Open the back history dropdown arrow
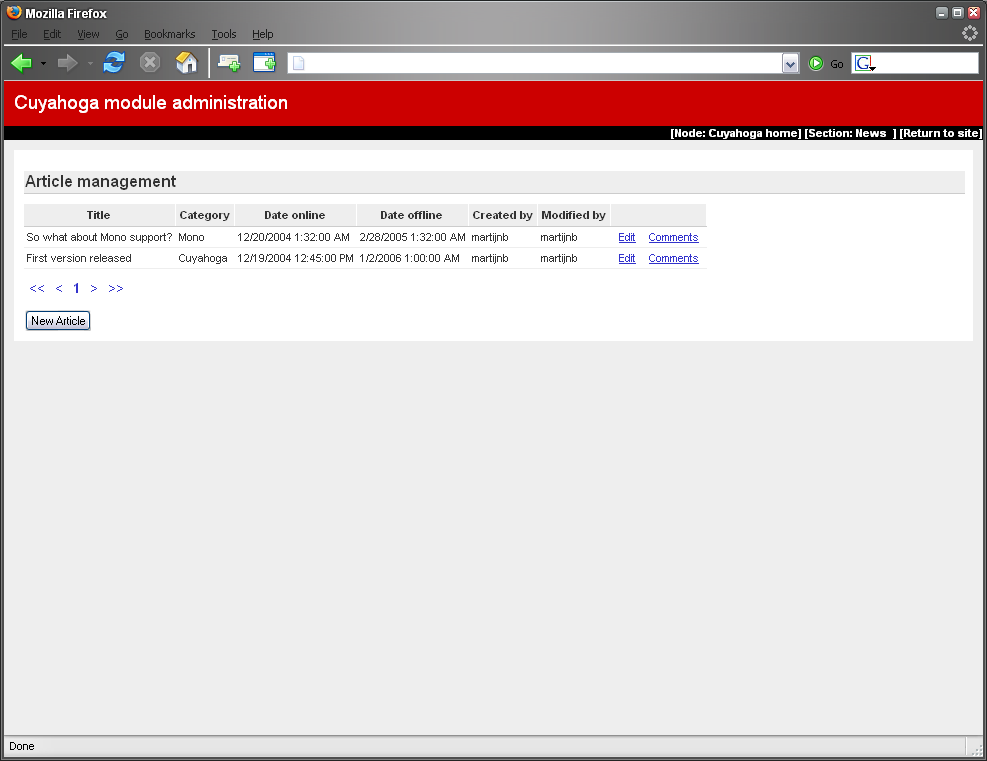The image size is (987, 761). (43, 63)
